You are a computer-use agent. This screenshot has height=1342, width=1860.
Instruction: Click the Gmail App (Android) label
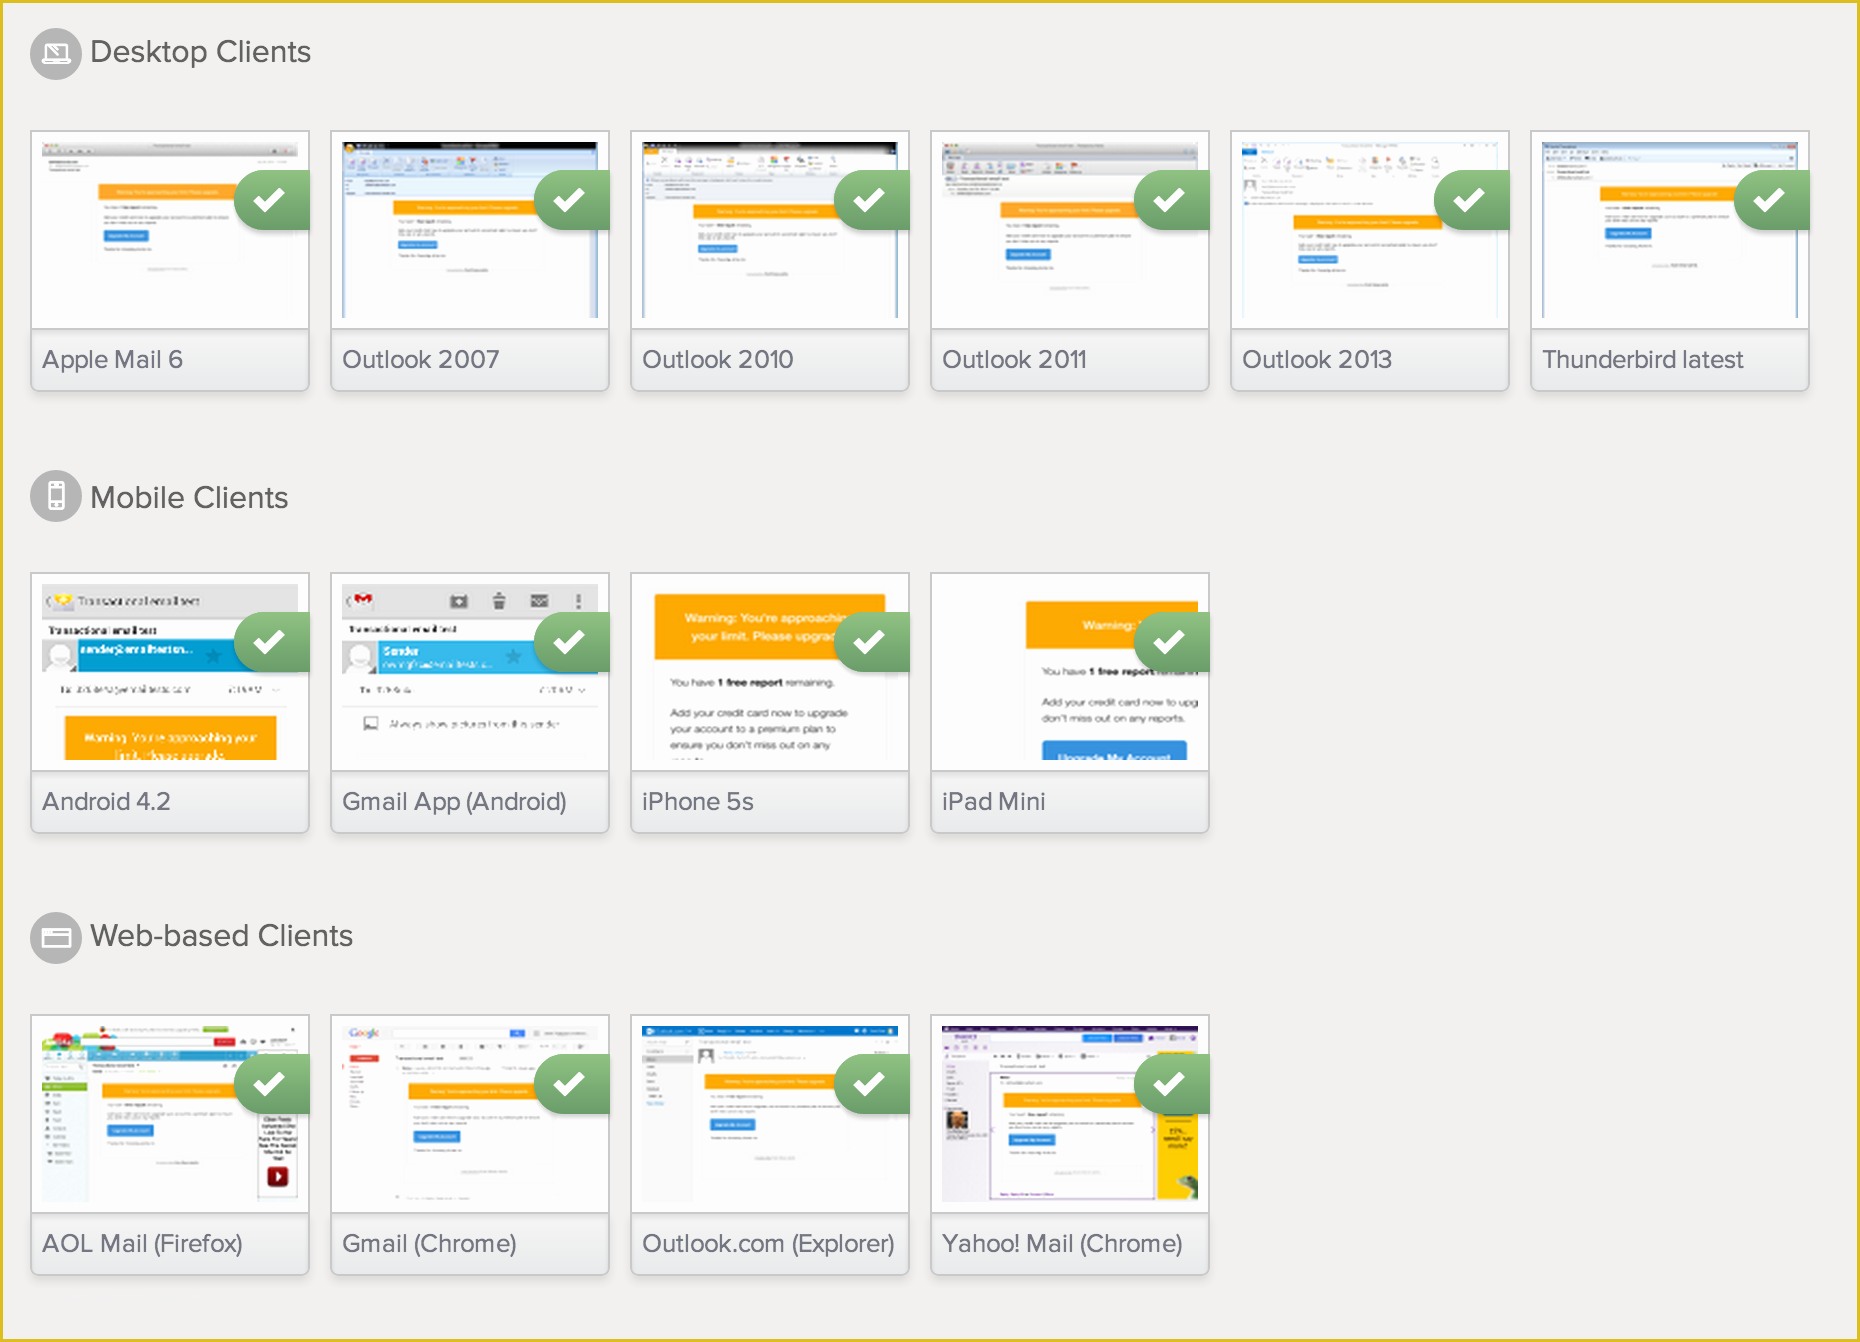pos(454,802)
